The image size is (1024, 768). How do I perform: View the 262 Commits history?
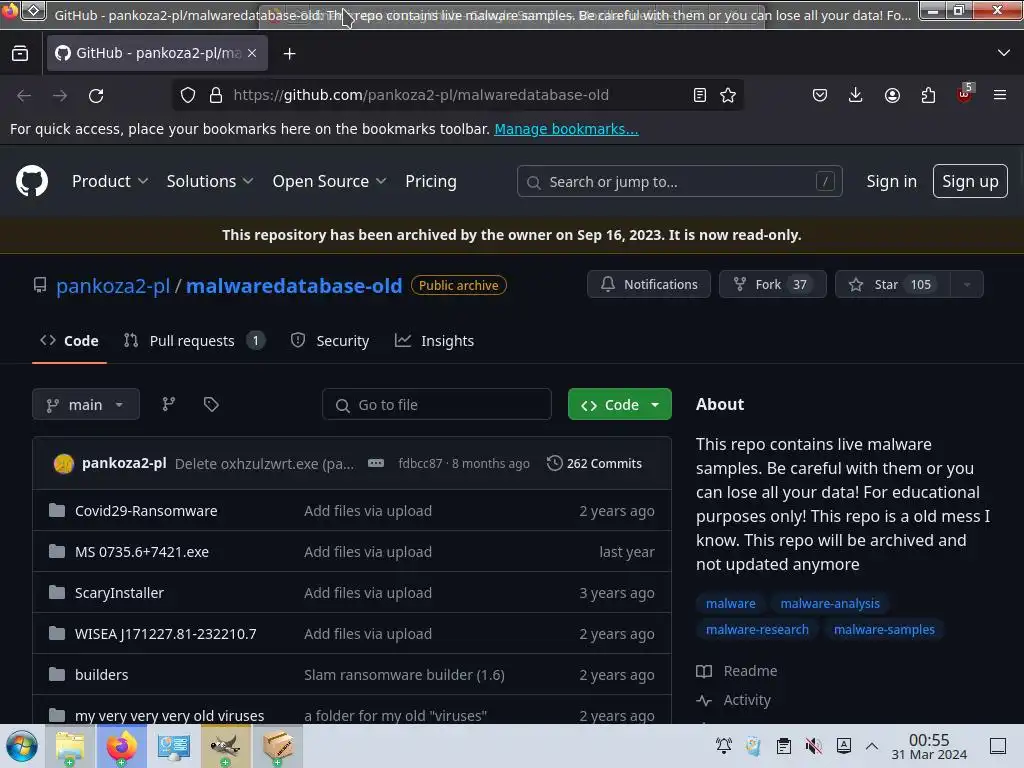[x=595, y=463]
